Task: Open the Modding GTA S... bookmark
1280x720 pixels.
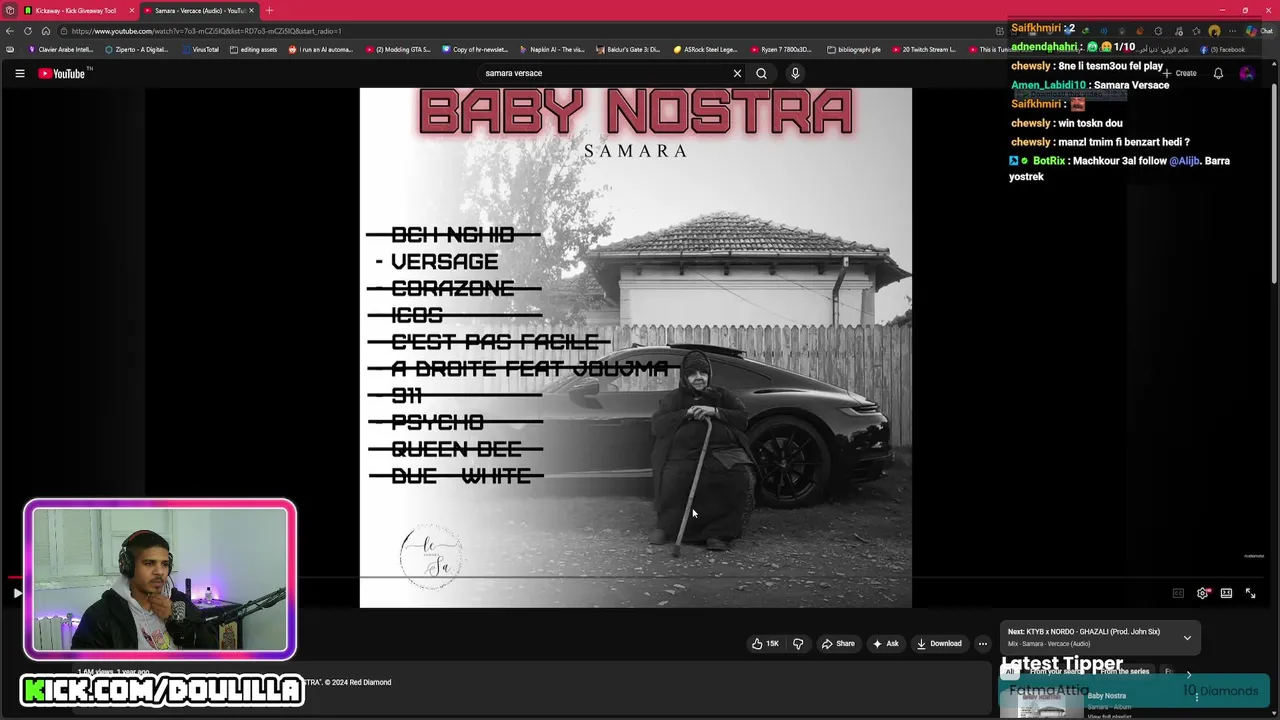Action: coord(398,49)
